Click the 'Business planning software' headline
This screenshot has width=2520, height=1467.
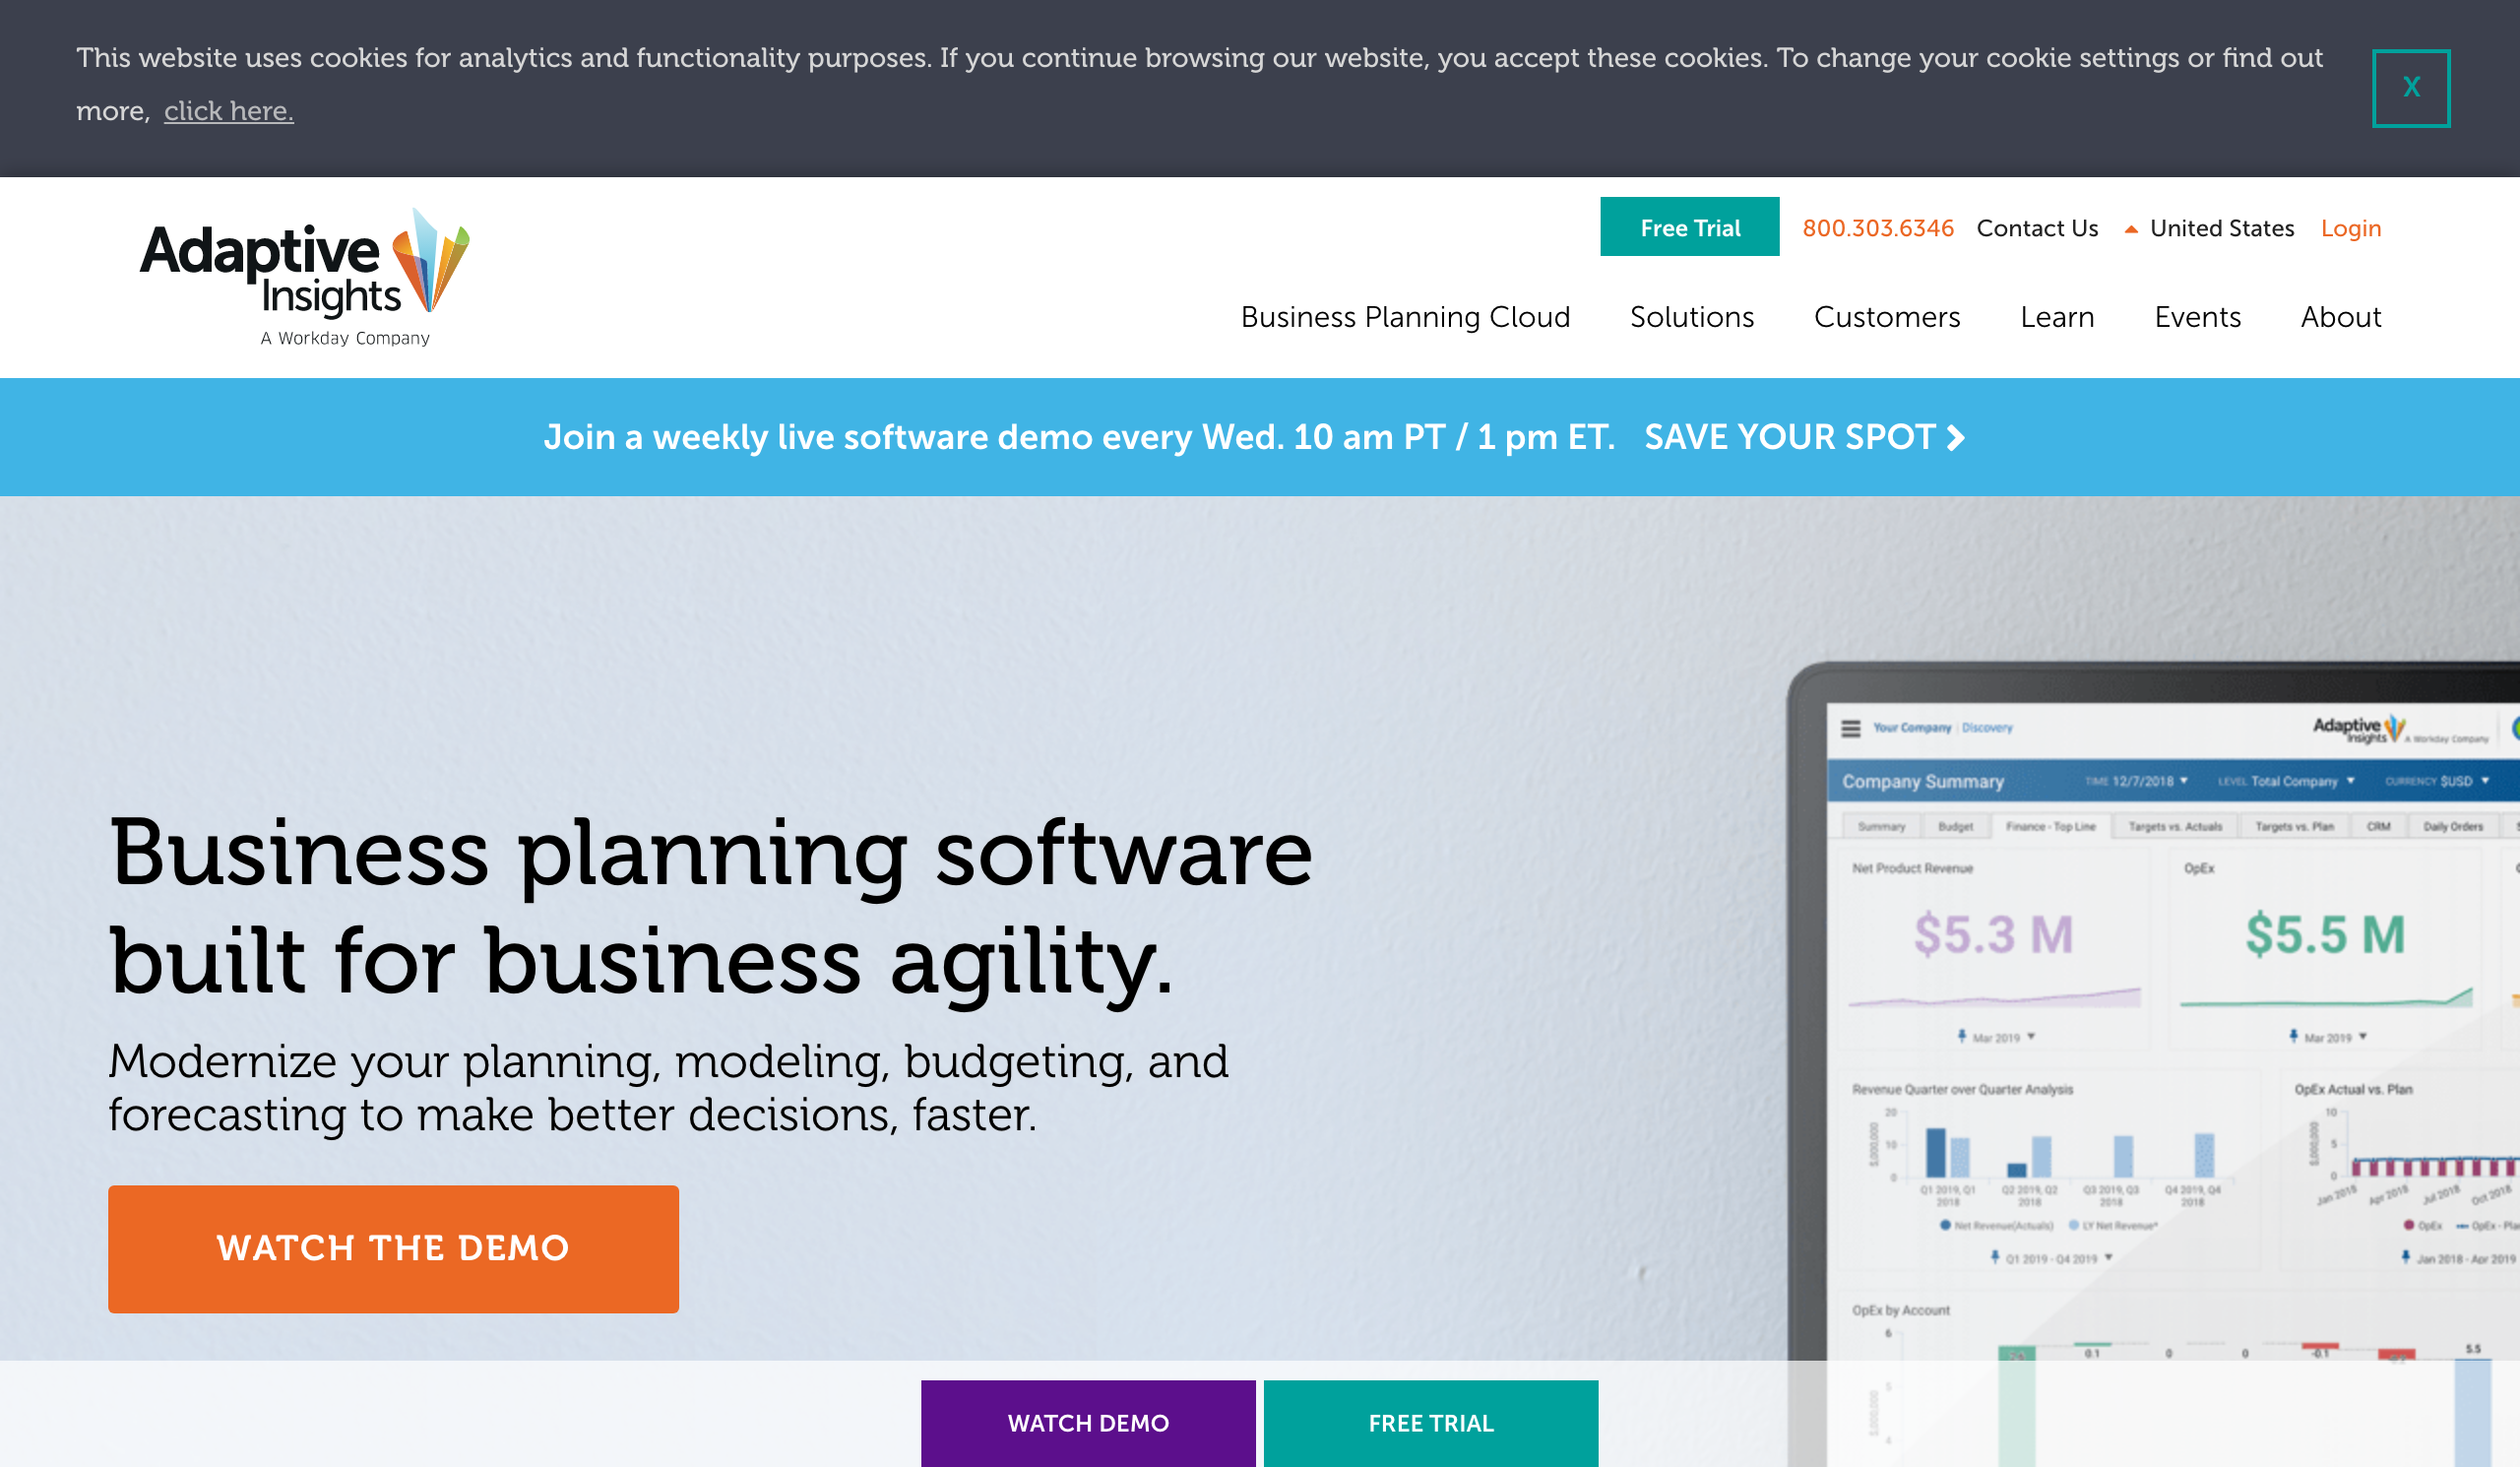(710, 905)
